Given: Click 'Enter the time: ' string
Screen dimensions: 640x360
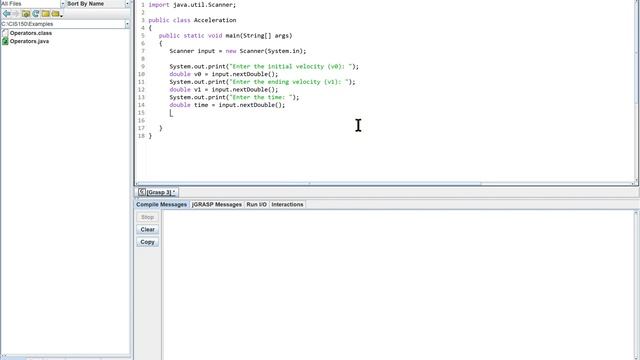Looking at the screenshot, I should [262, 98].
